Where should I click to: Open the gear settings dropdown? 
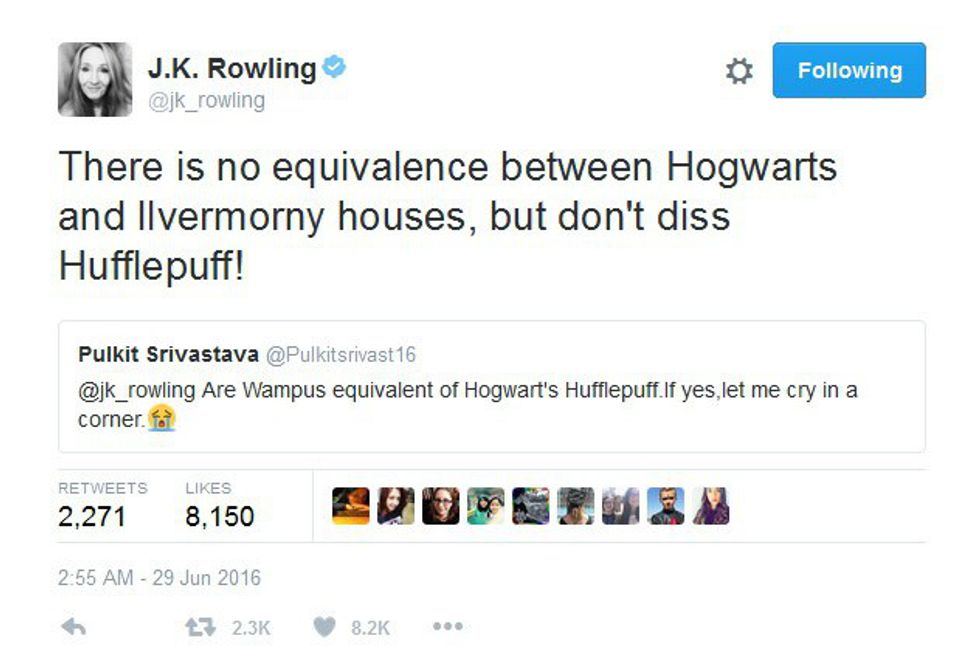tap(739, 71)
